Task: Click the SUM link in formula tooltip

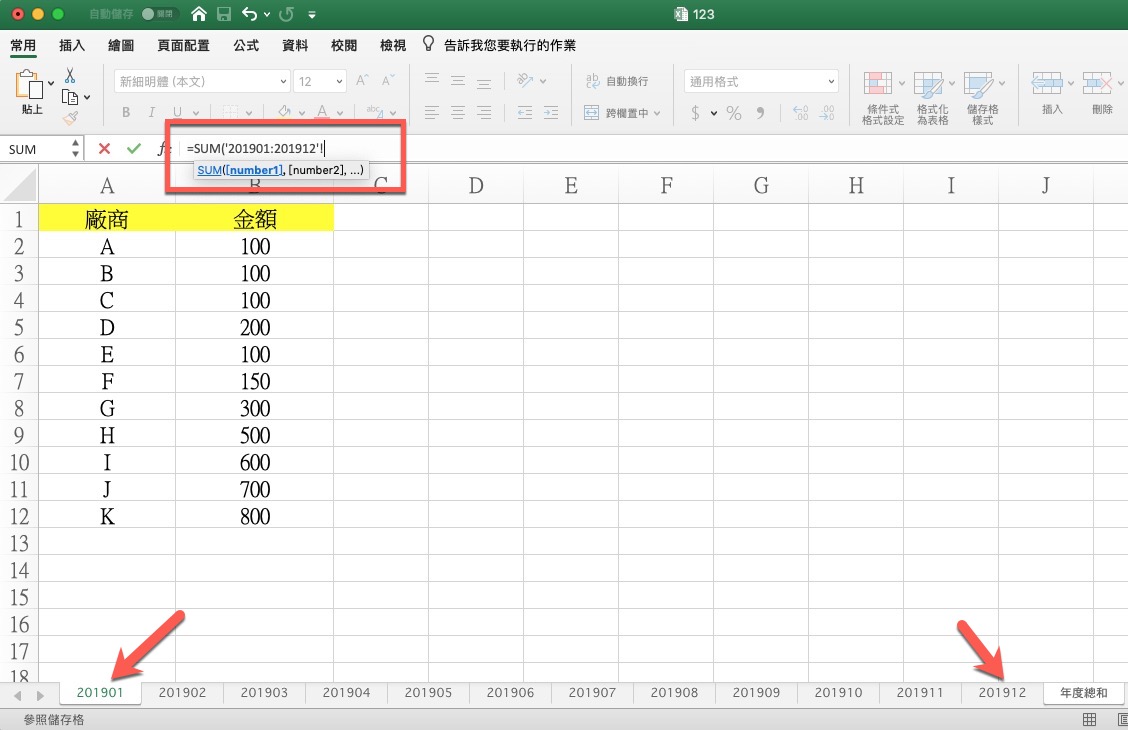Action: [208, 171]
